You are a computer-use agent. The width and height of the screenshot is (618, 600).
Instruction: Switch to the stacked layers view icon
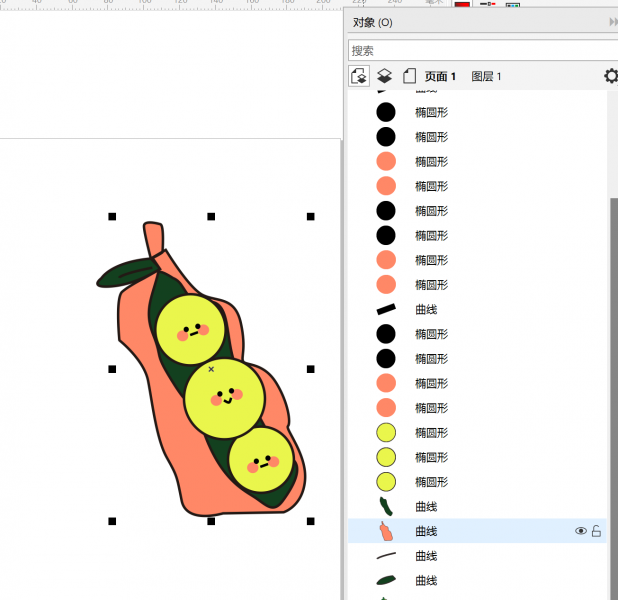pos(384,76)
